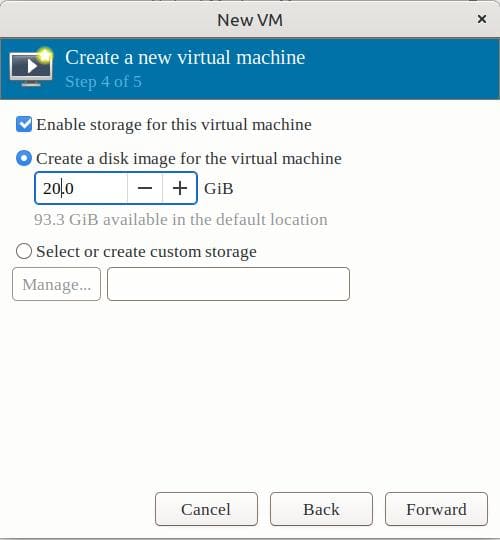
Task: Increase disk size with plus button
Action: 180,188
